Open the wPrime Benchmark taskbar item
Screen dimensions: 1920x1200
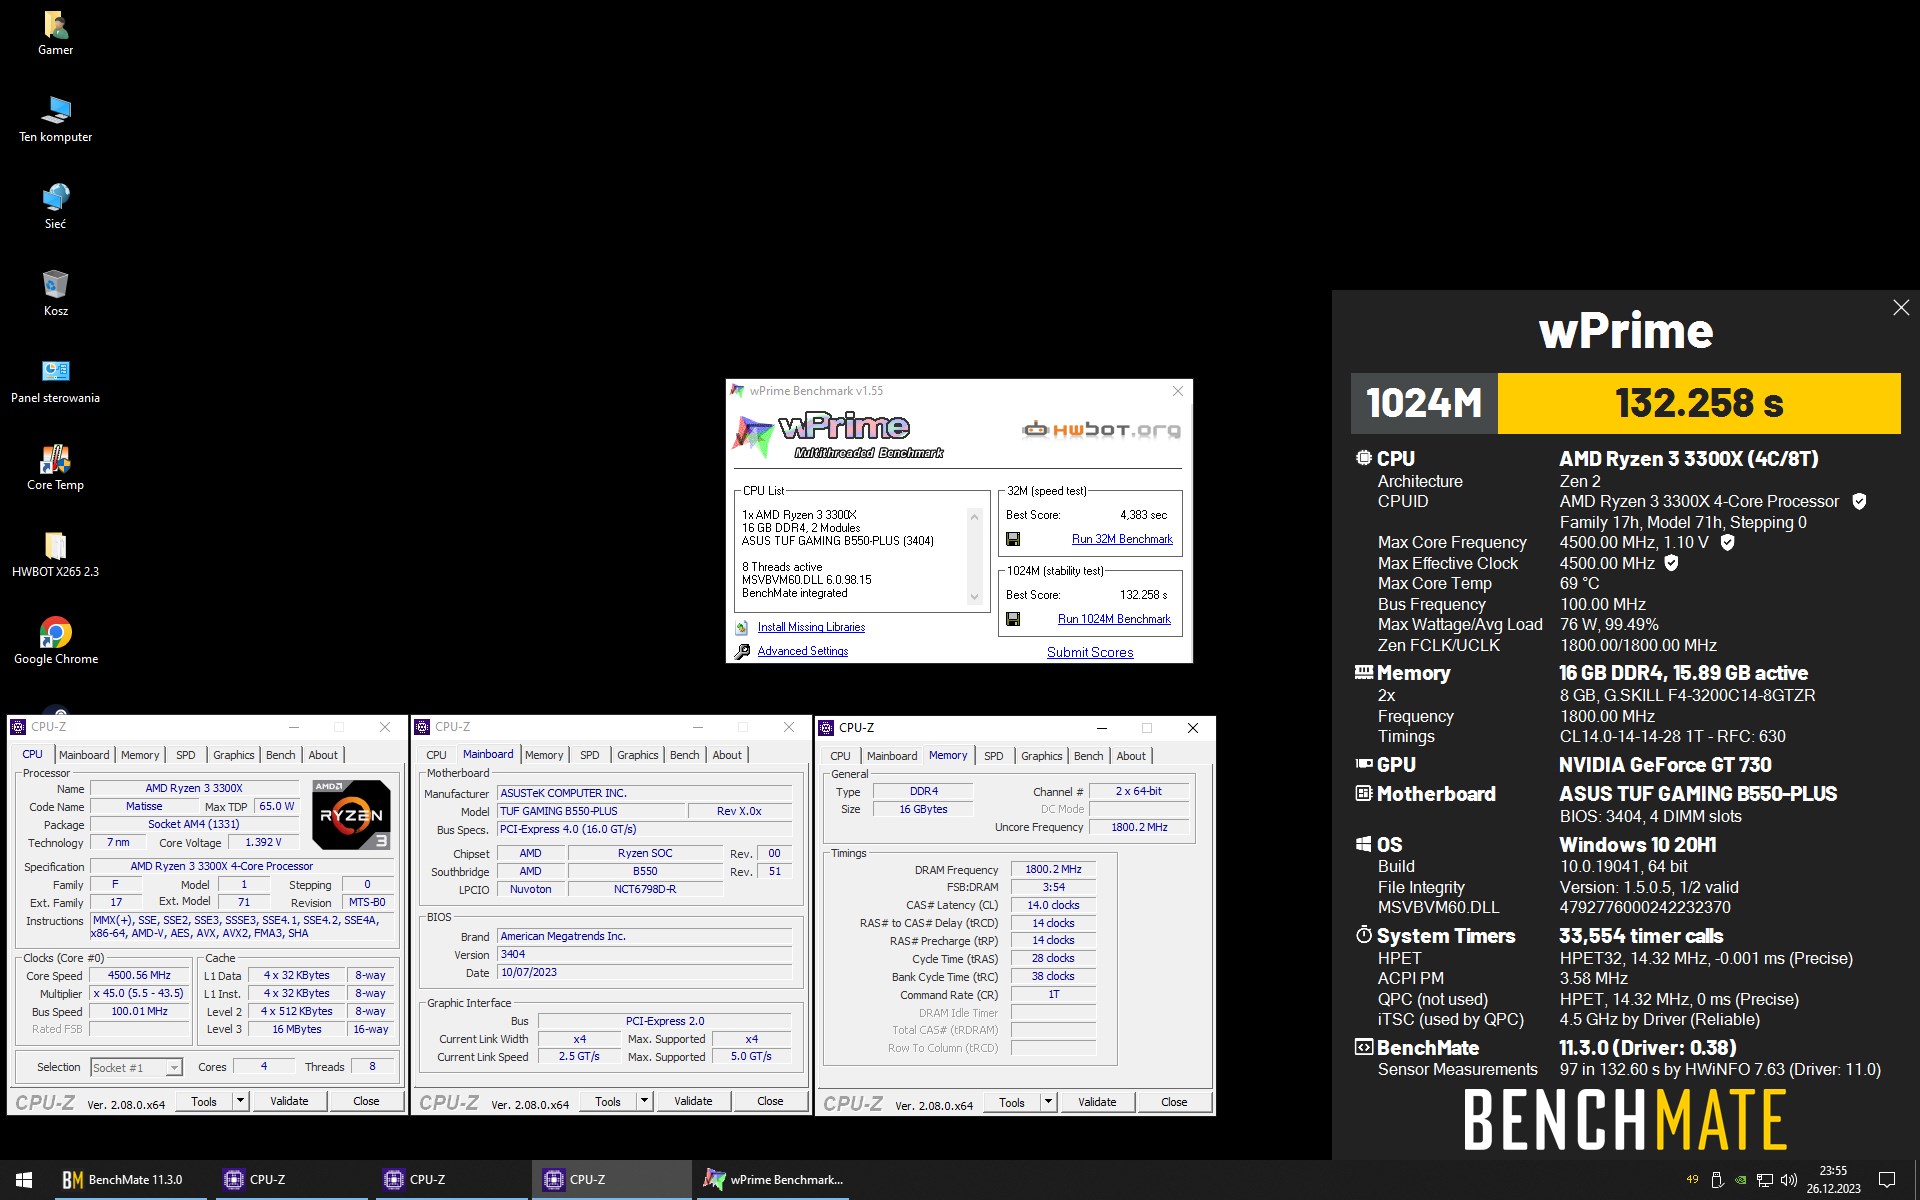click(775, 1180)
